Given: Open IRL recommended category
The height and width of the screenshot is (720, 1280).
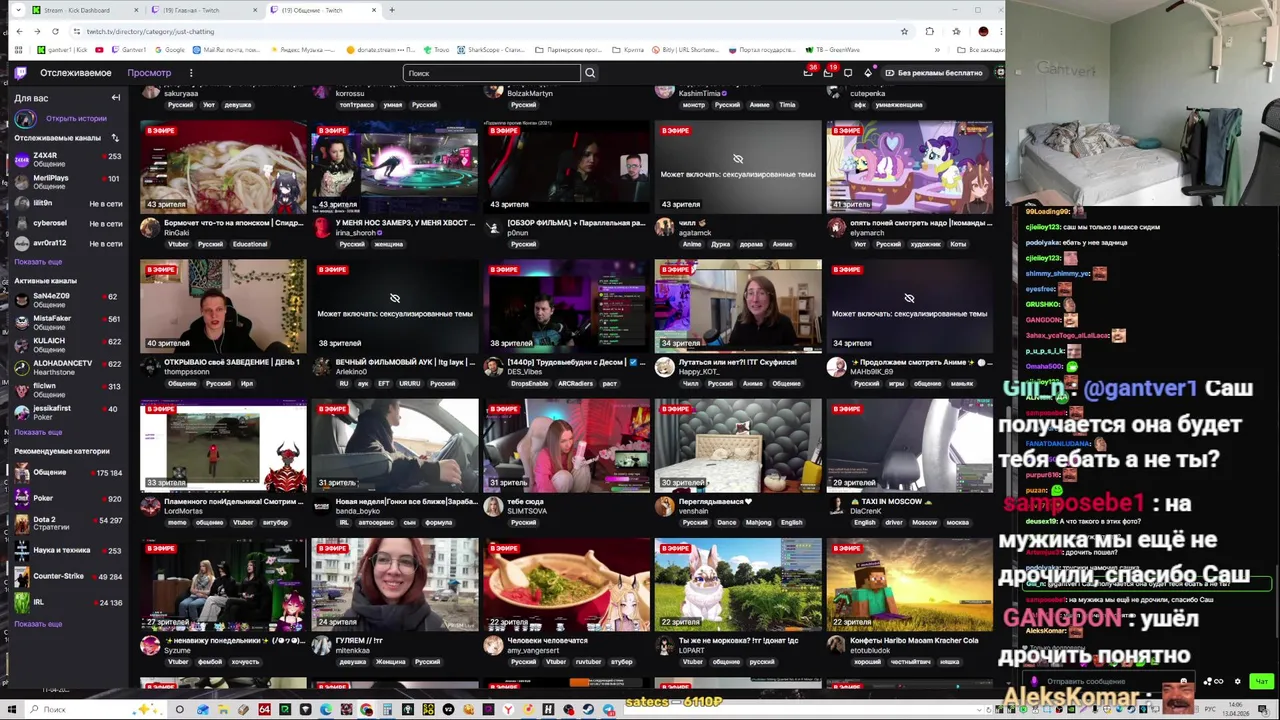Looking at the screenshot, I should [67, 602].
